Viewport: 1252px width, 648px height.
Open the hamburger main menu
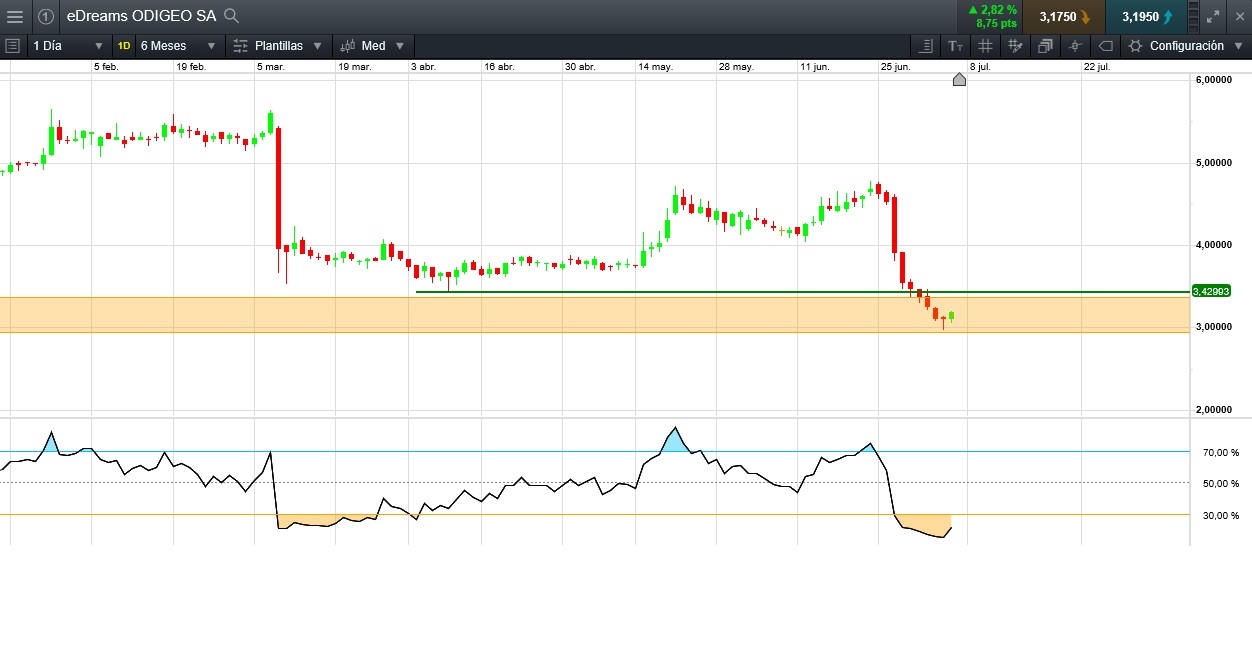tap(14, 16)
